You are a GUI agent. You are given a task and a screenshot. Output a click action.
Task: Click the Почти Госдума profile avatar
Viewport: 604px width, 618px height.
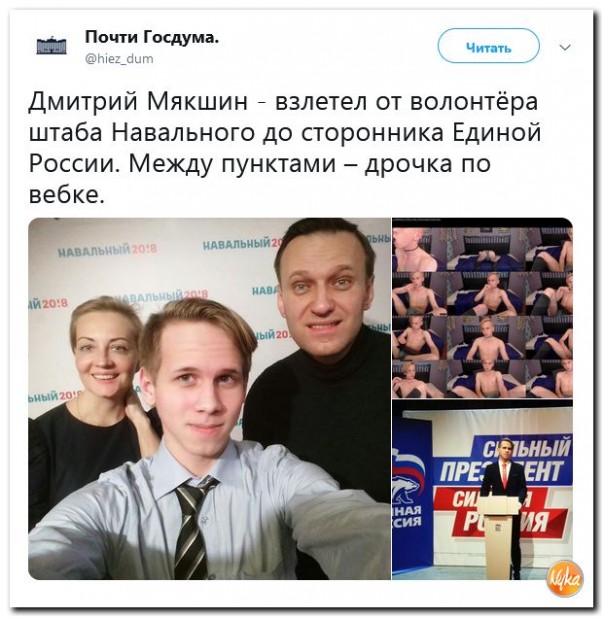click(x=51, y=47)
